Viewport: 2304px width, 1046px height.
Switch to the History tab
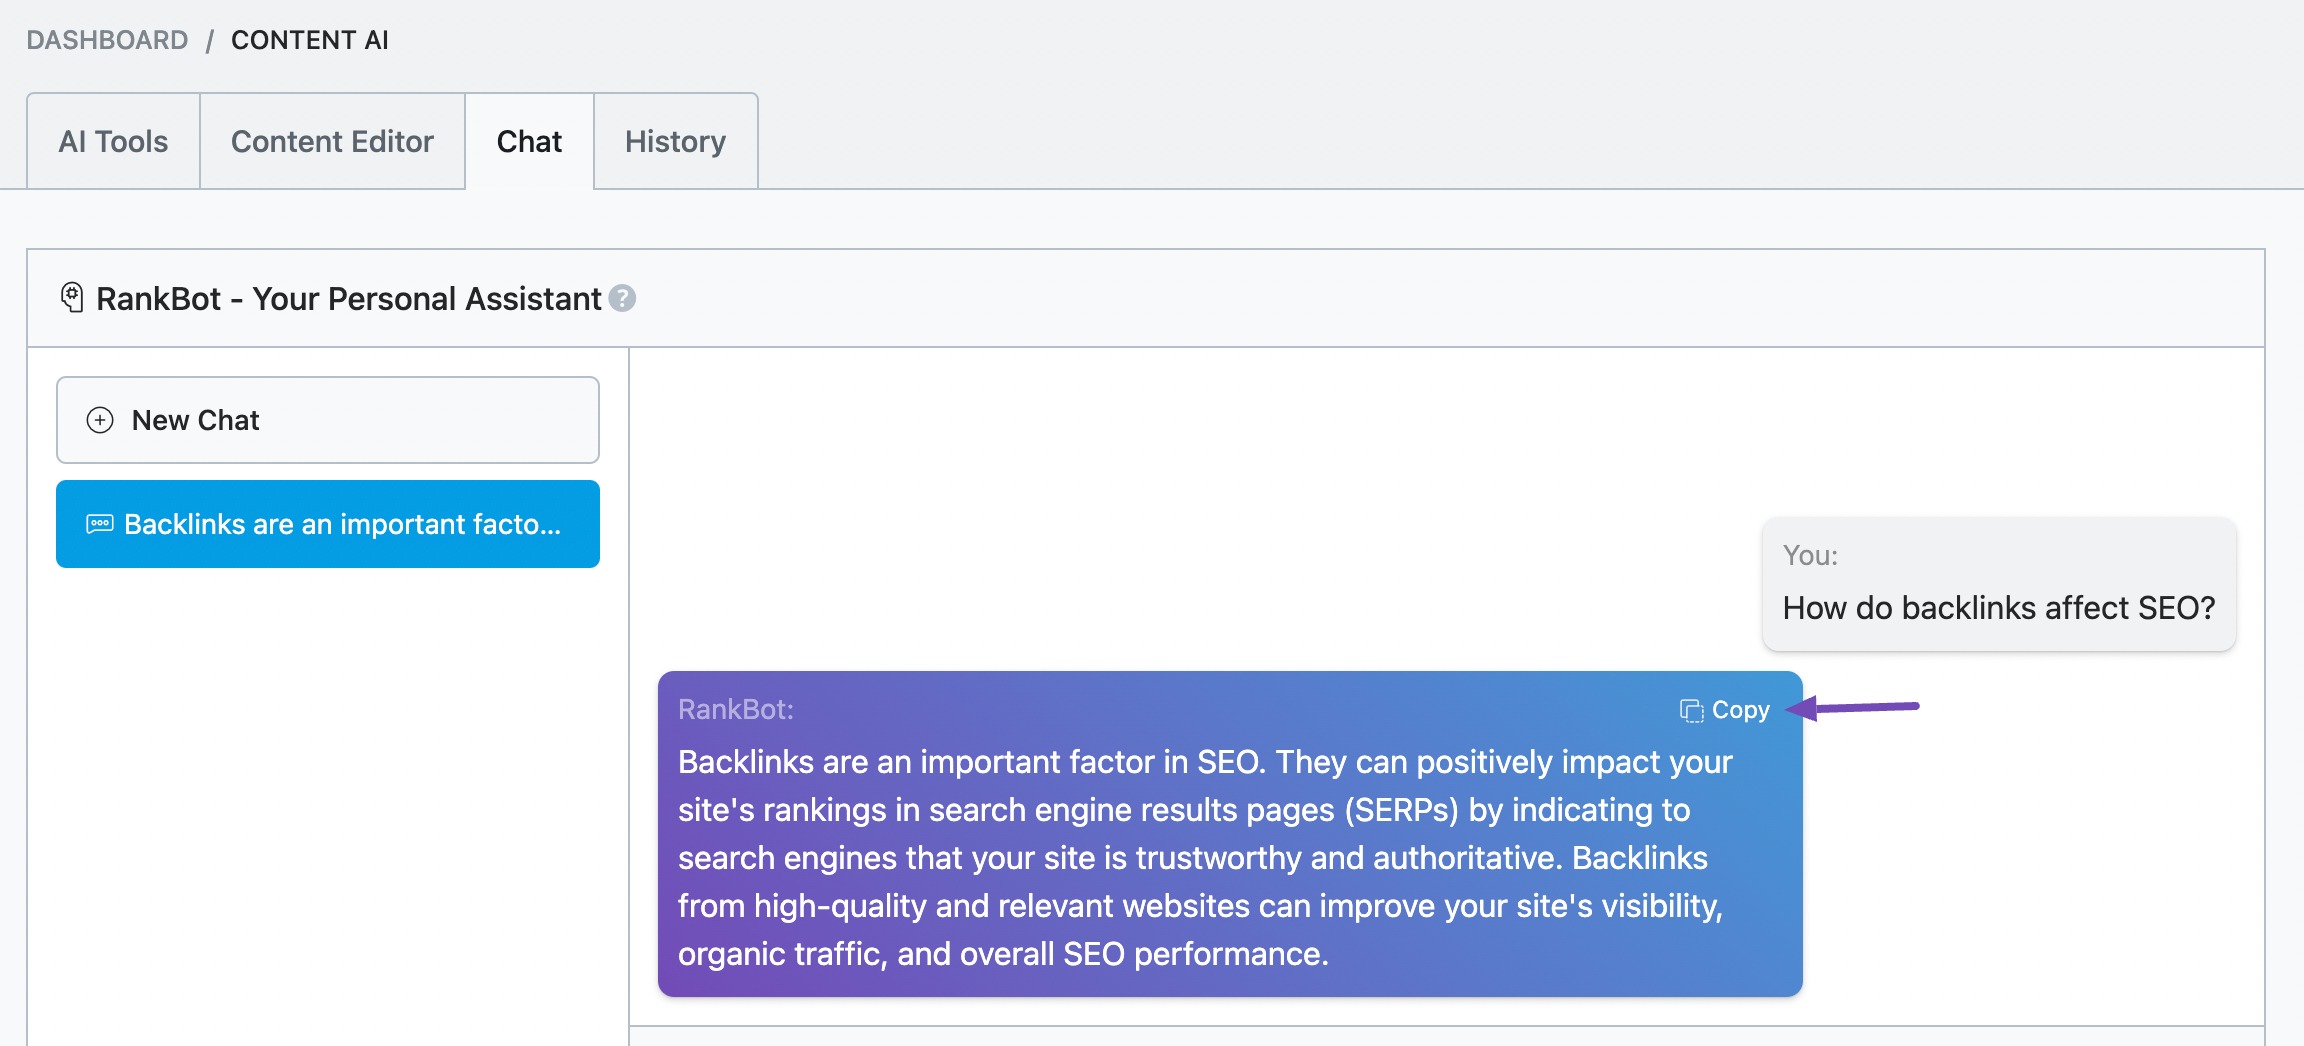[676, 141]
